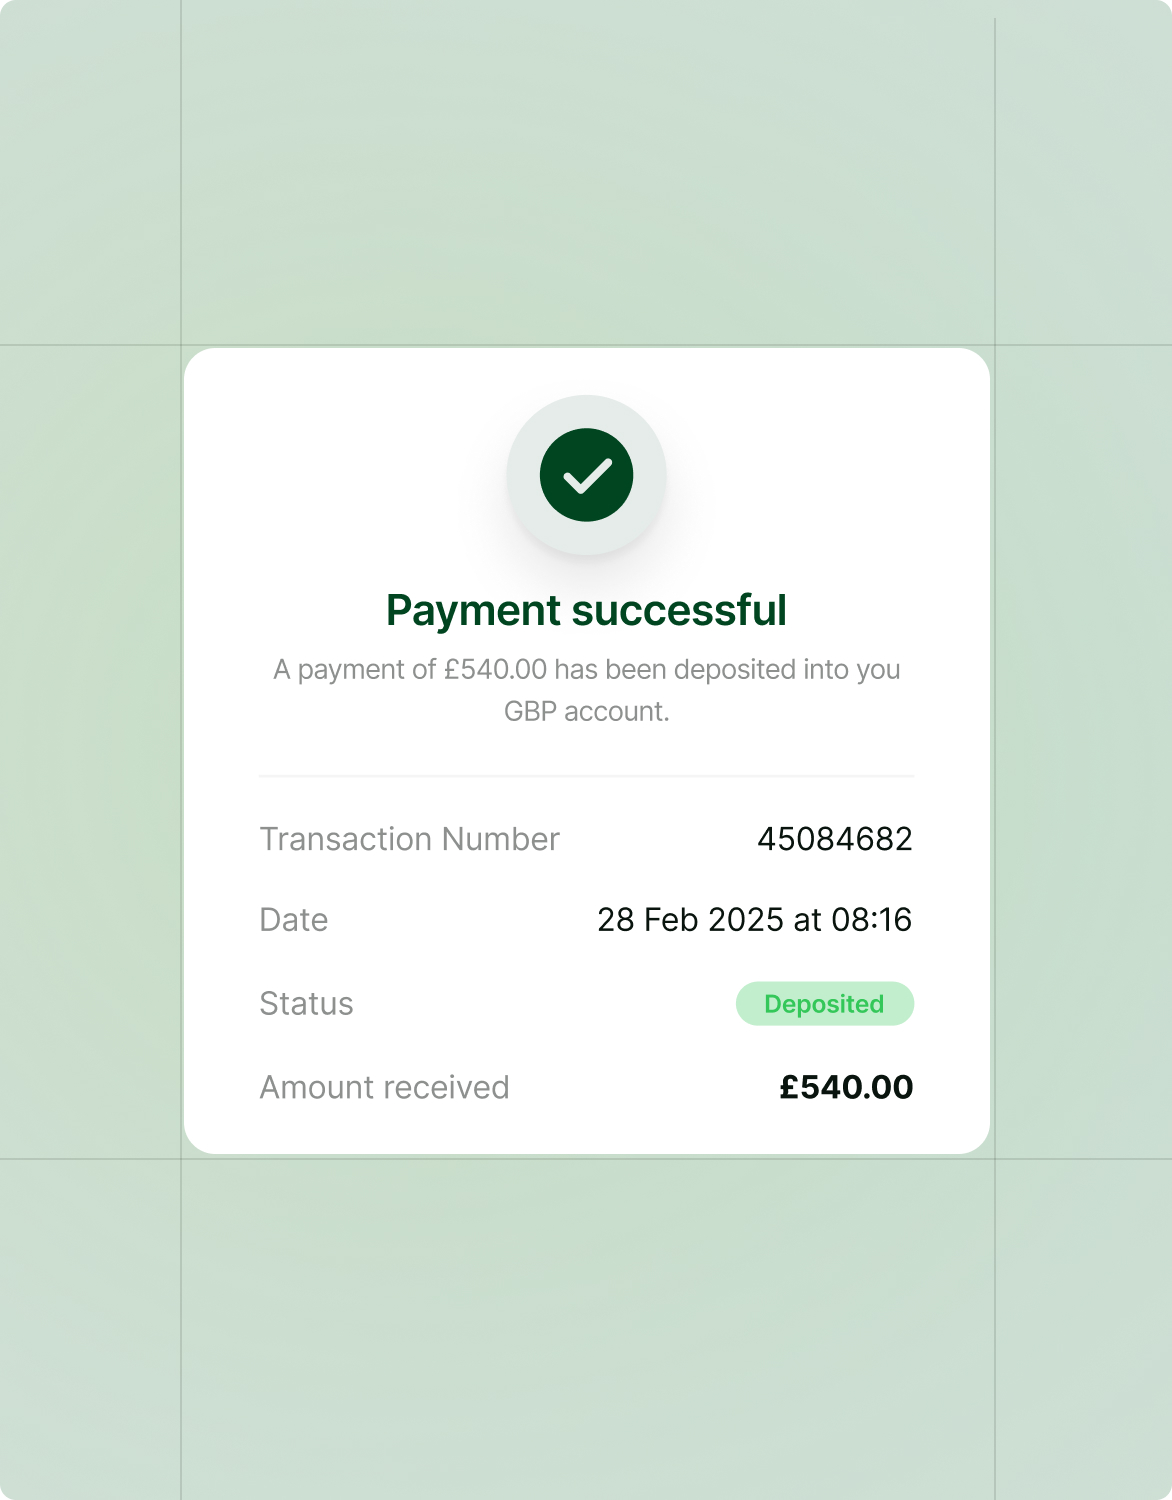The height and width of the screenshot is (1500, 1172).
Task: Click the light gray circle around the checkmark
Action: pyautogui.click(x=586, y=475)
